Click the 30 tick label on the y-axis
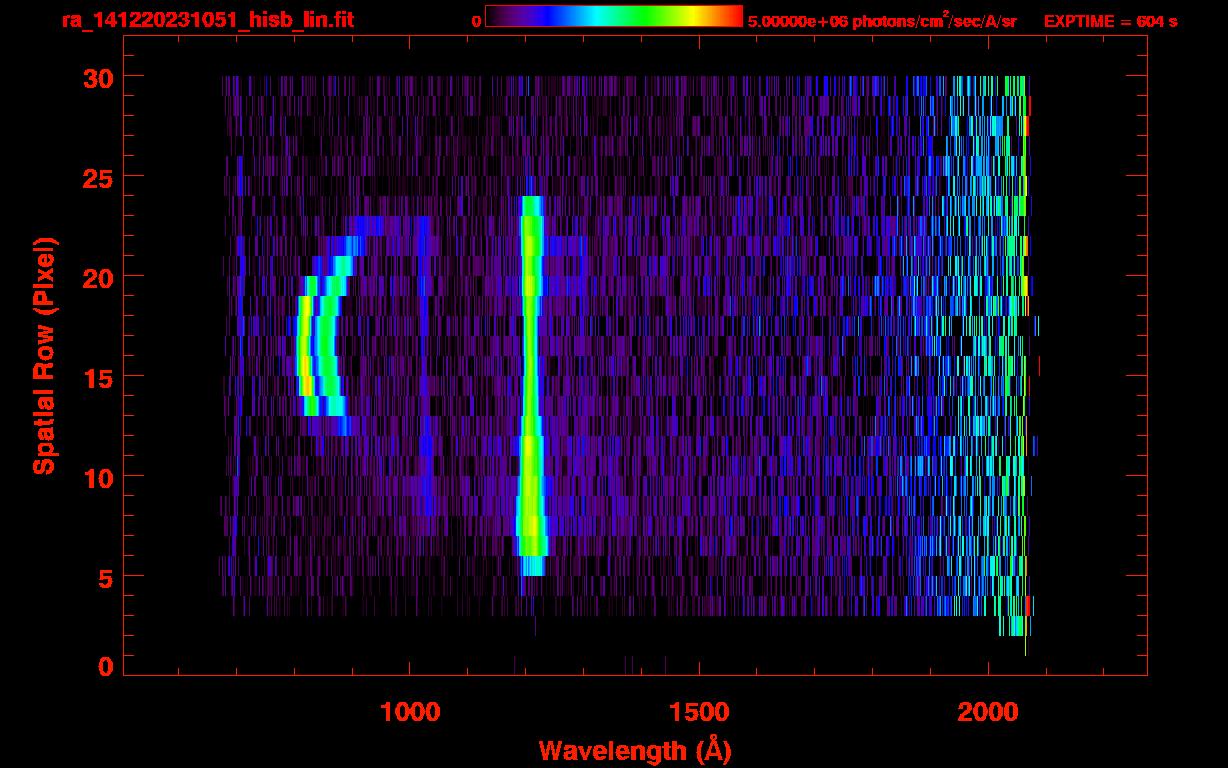 [x=97, y=77]
